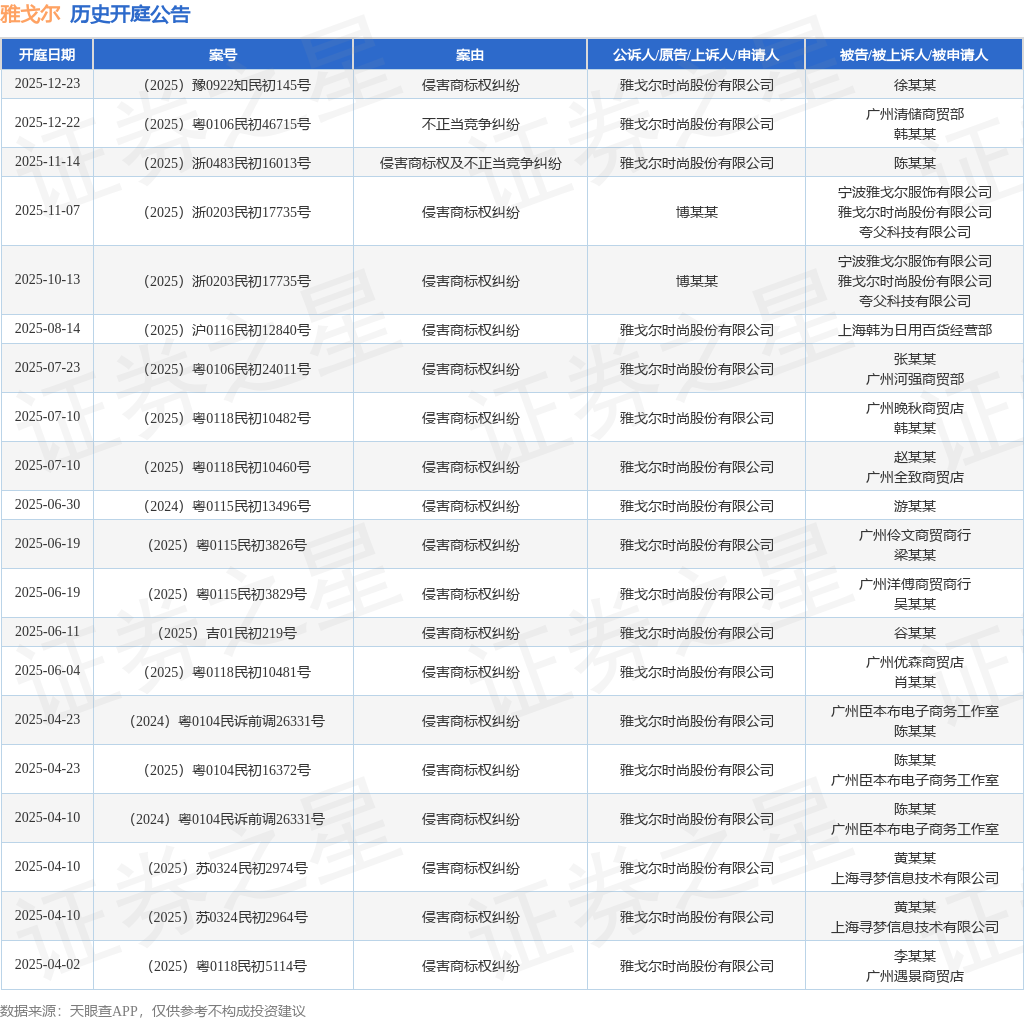Image resolution: width=1024 pixels, height=1020 pixels.
Task: Click 宁波雅戈尔服饰有限公司 in the 2025-11-07 row
Action: coord(914,193)
